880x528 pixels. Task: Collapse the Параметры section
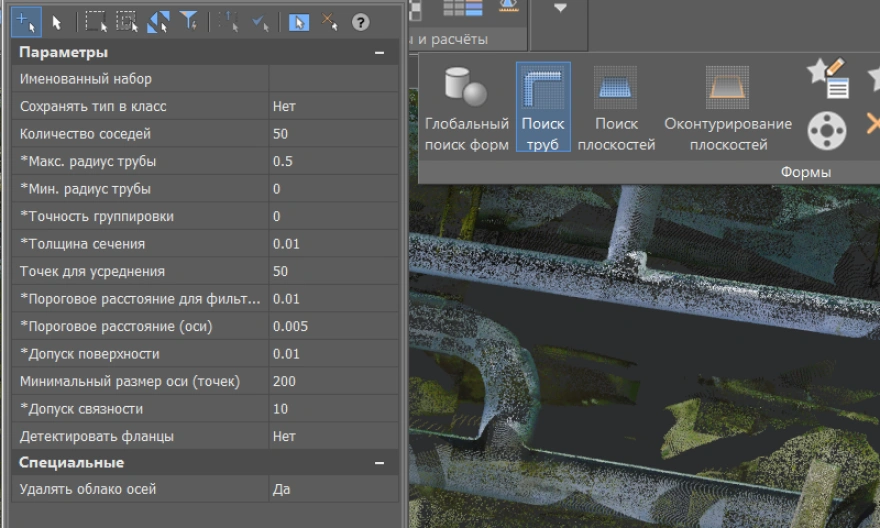379,52
